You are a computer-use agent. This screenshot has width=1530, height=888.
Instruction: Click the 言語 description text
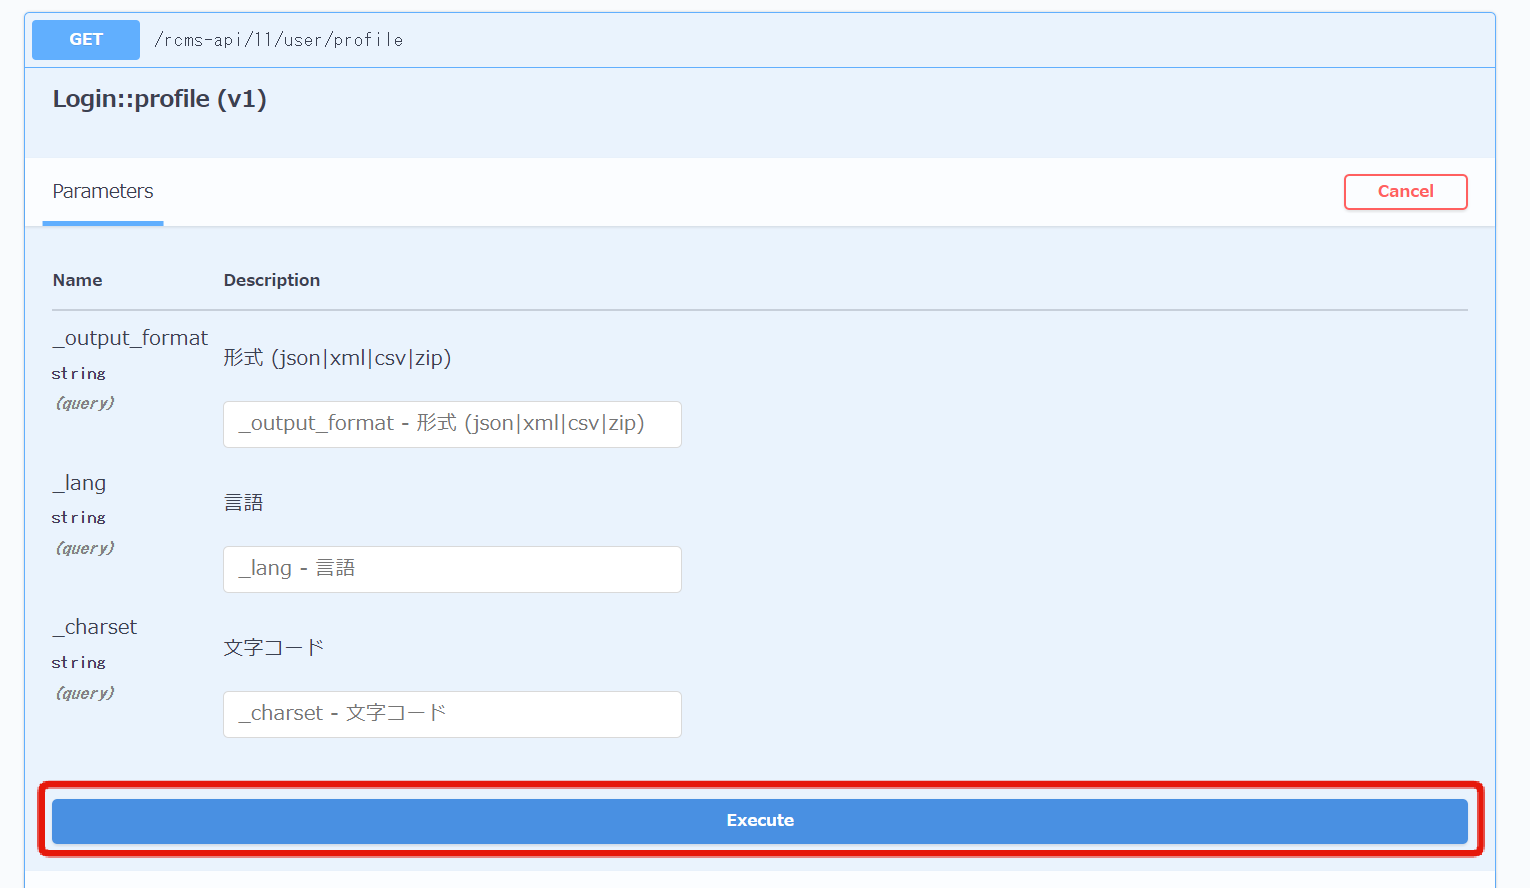[243, 502]
